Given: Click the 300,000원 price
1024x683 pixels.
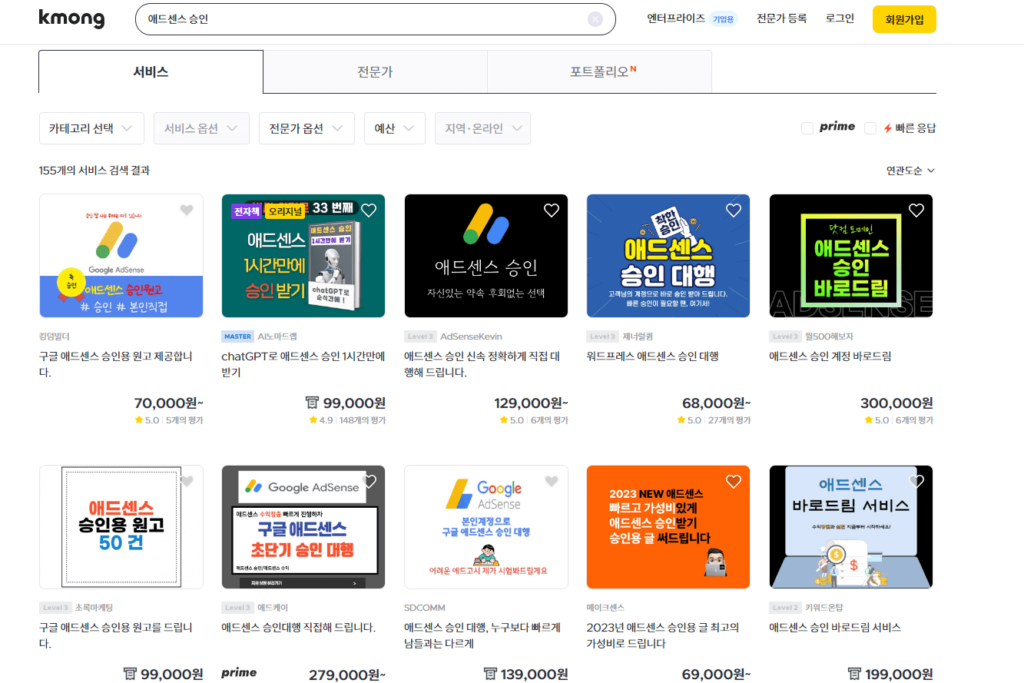Looking at the screenshot, I should point(896,403).
